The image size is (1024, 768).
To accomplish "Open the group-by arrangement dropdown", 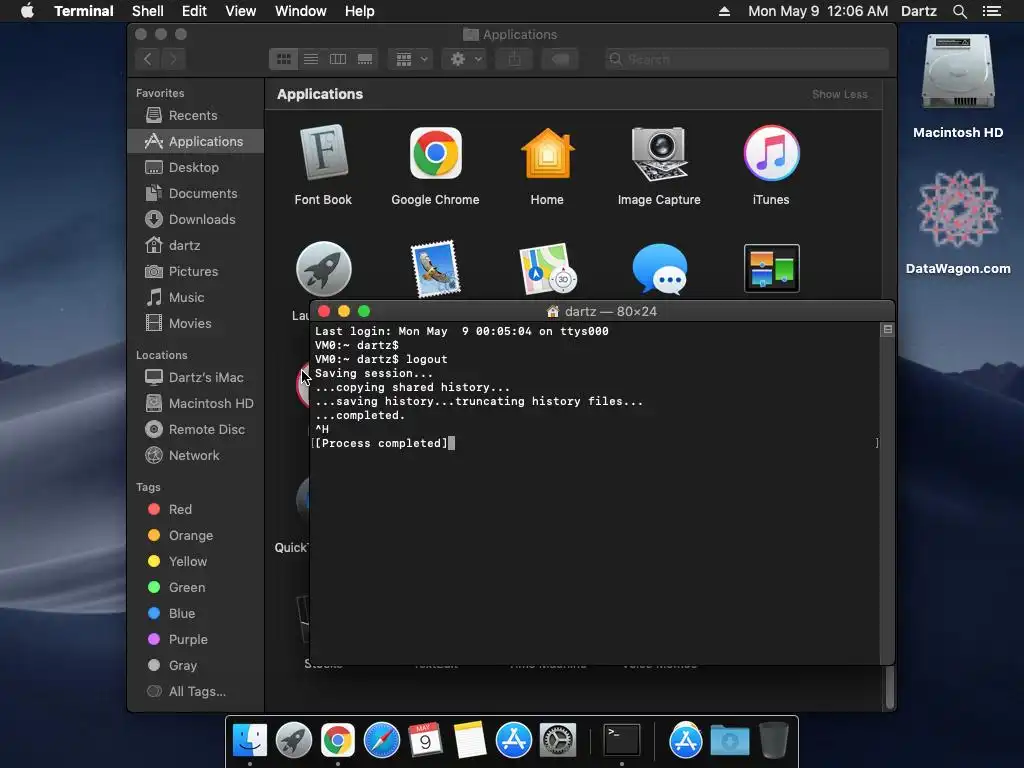I will pyautogui.click(x=411, y=59).
